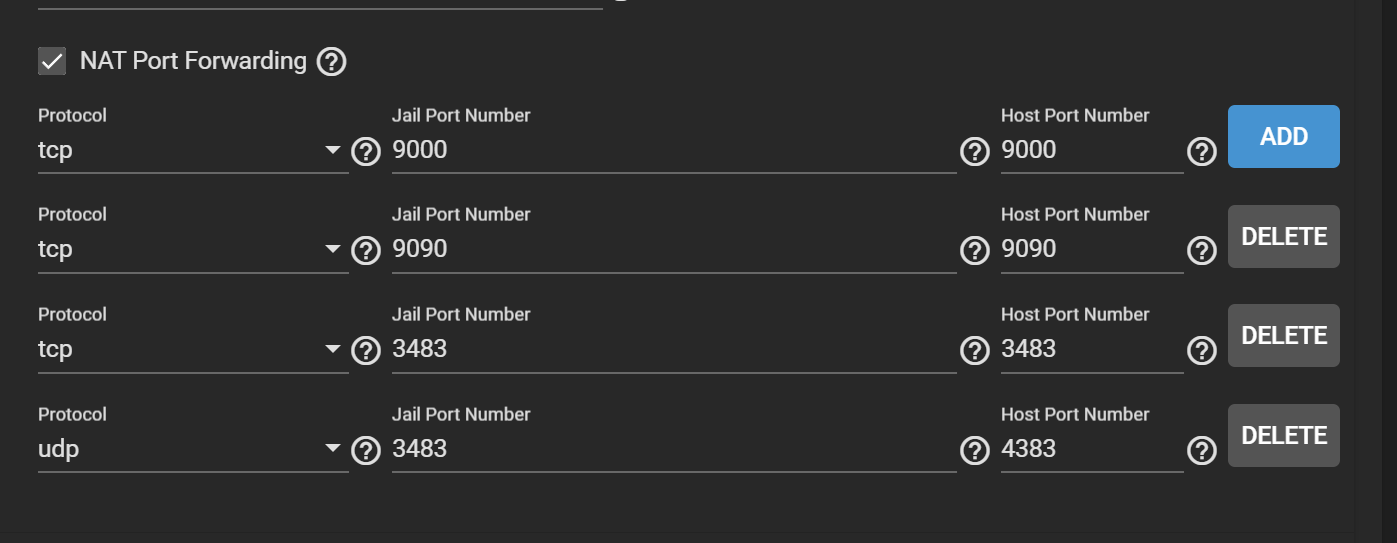This screenshot has width=1397, height=543.
Task: Show help for Host Port 4383
Action: tap(1201, 450)
